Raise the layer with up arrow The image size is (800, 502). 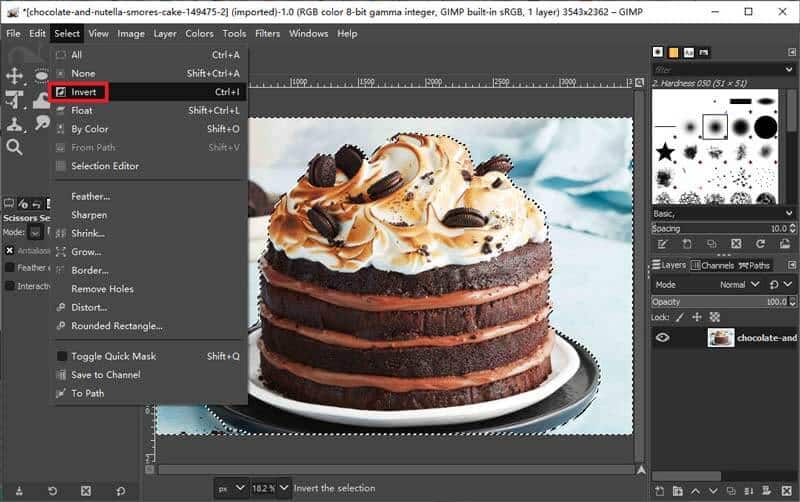pos(695,491)
